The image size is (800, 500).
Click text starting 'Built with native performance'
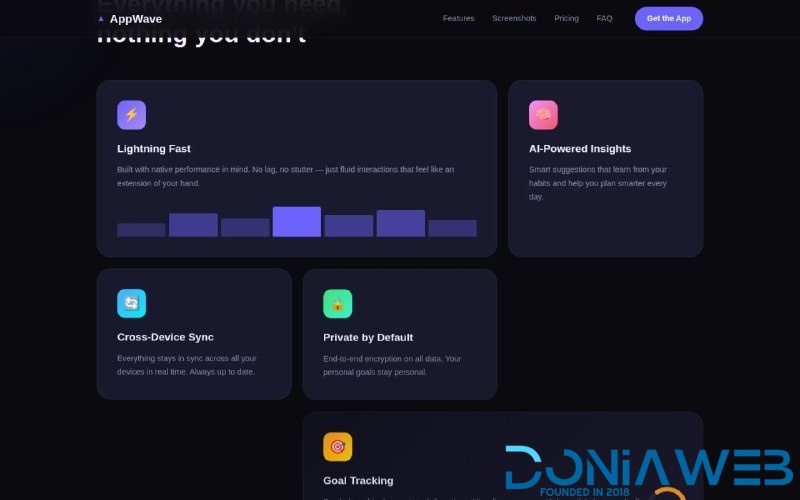pyautogui.click(x=285, y=176)
